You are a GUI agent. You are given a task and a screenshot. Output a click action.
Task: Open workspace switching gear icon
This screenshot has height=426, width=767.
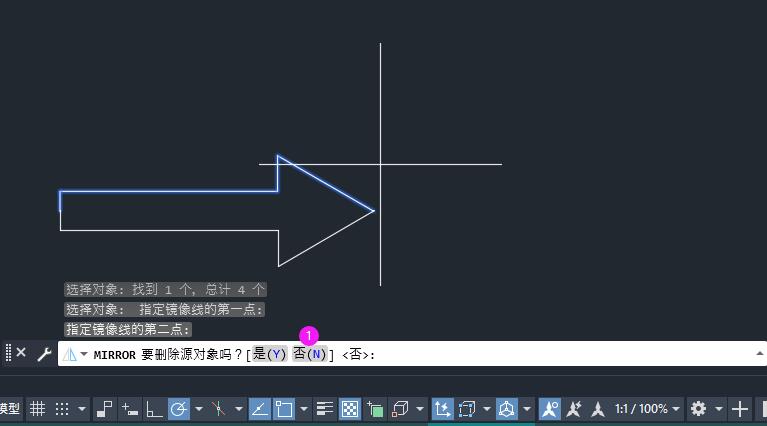point(699,408)
